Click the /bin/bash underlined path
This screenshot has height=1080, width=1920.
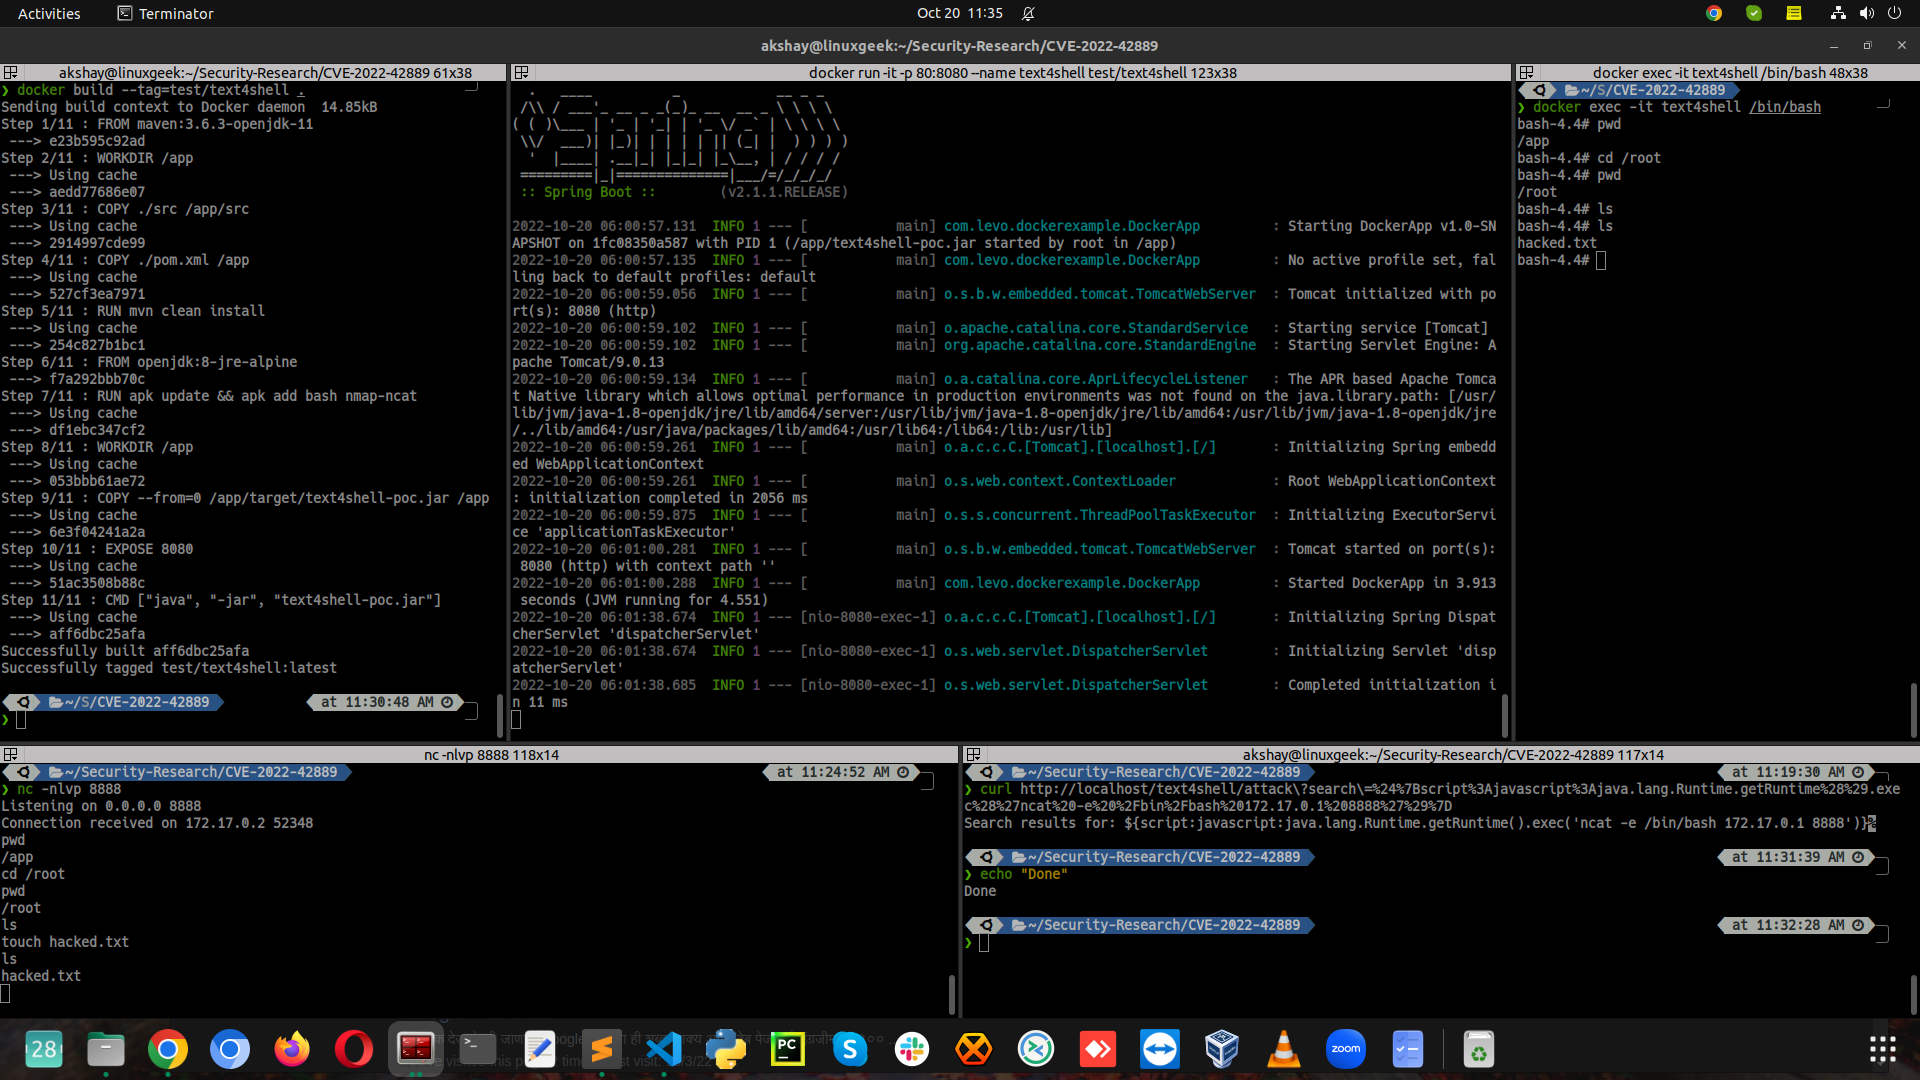(1785, 107)
